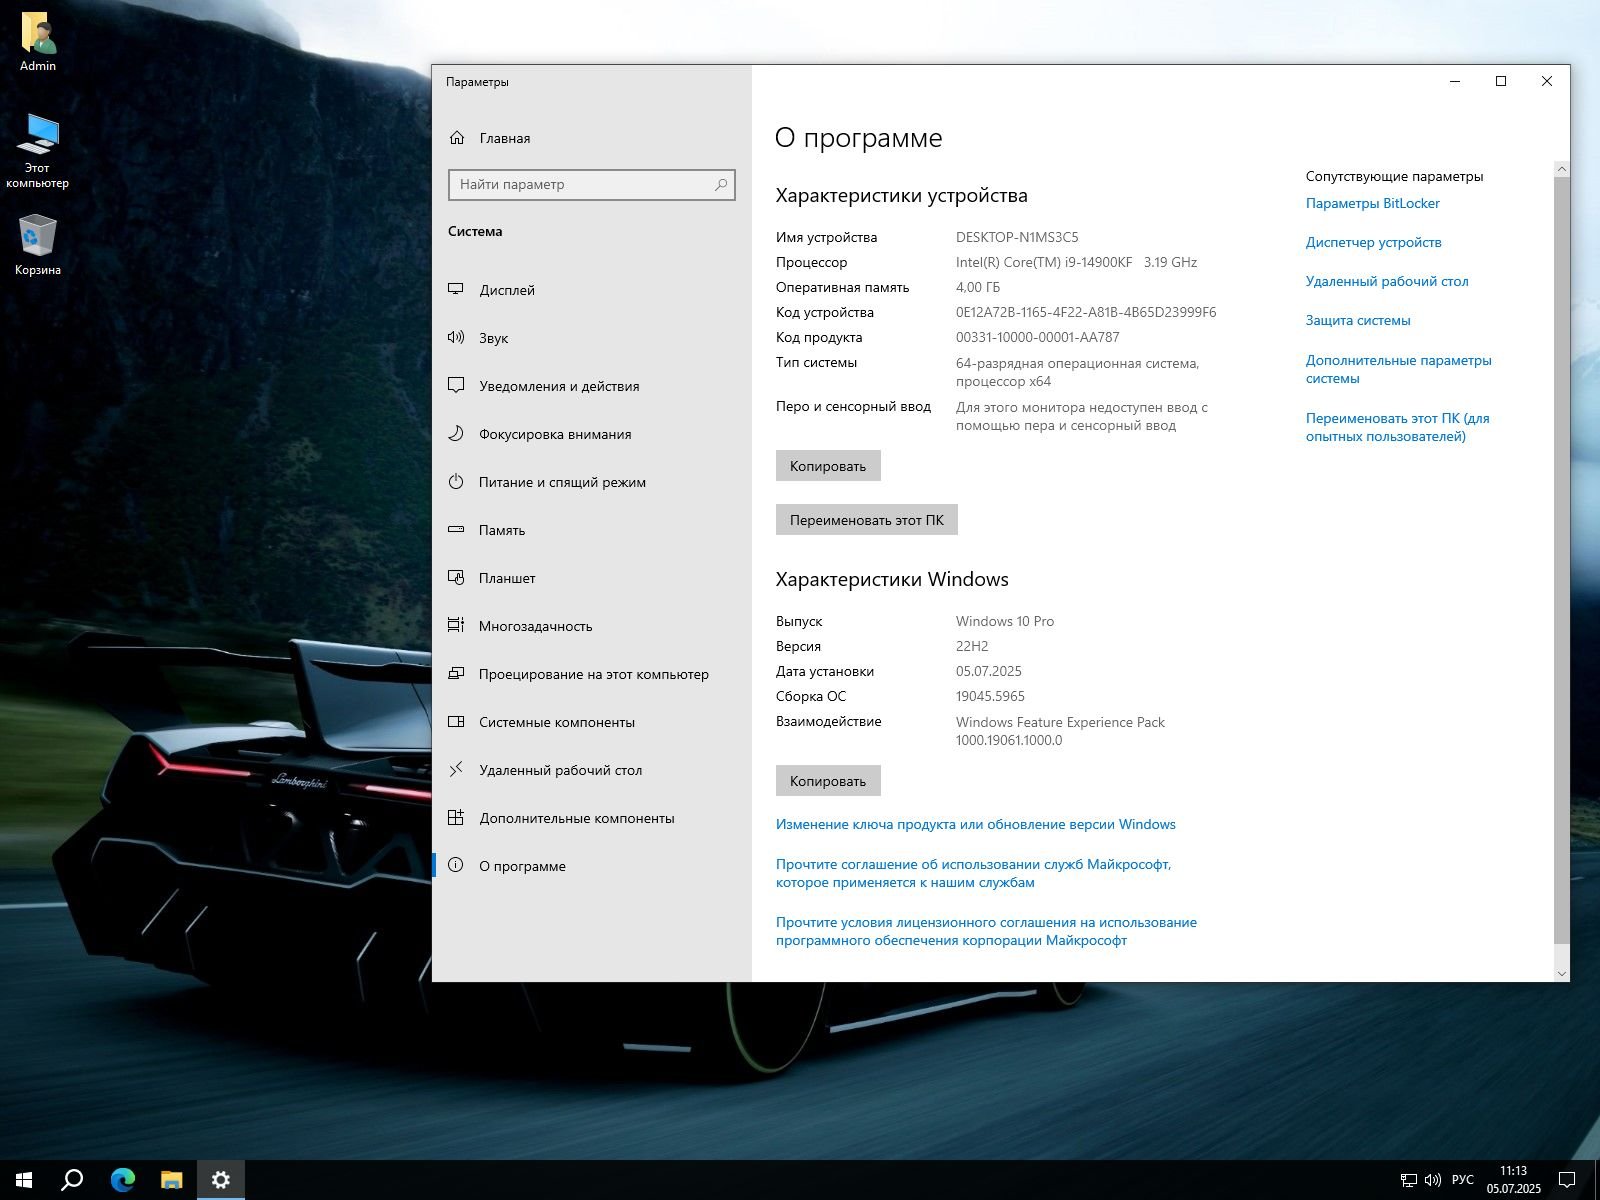This screenshot has width=1600, height=1200.
Task: Click the Уведомления и действия icon
Action: pyautogui.click(x=456, y=386)
